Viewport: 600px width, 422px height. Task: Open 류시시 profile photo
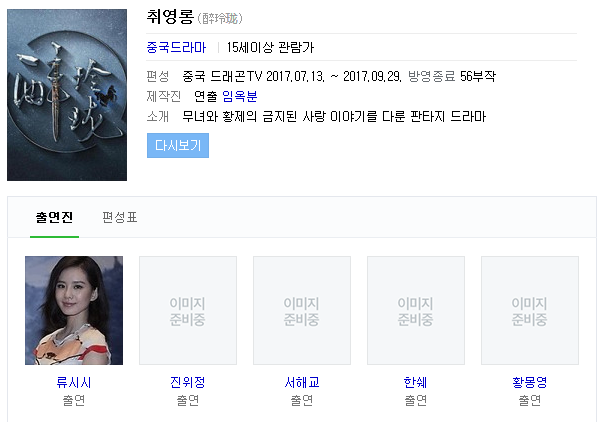point(74,310)
